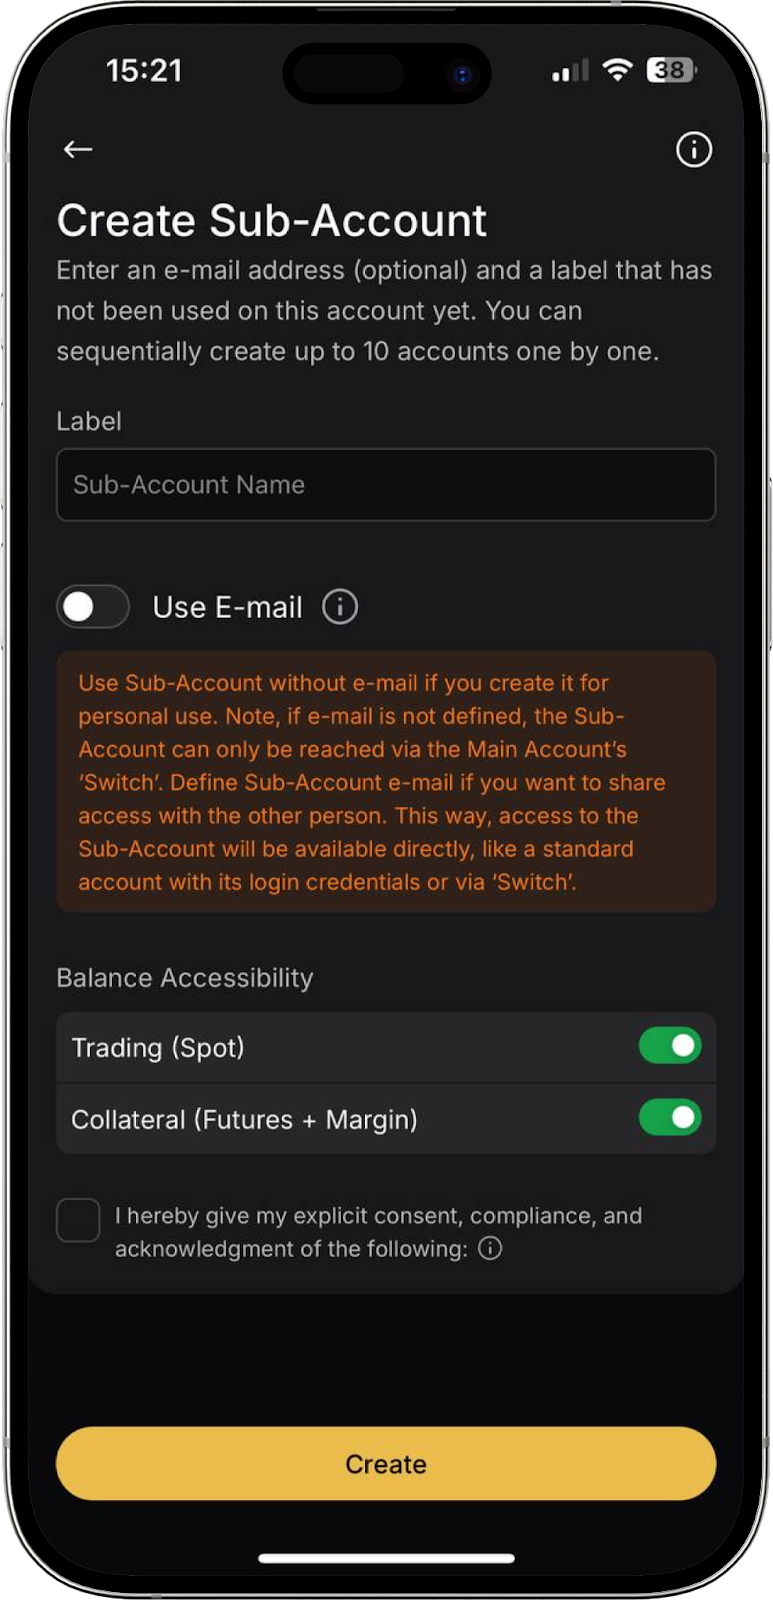Turn off Collateral (Futures + Margin) toggle

(670, 1117)
